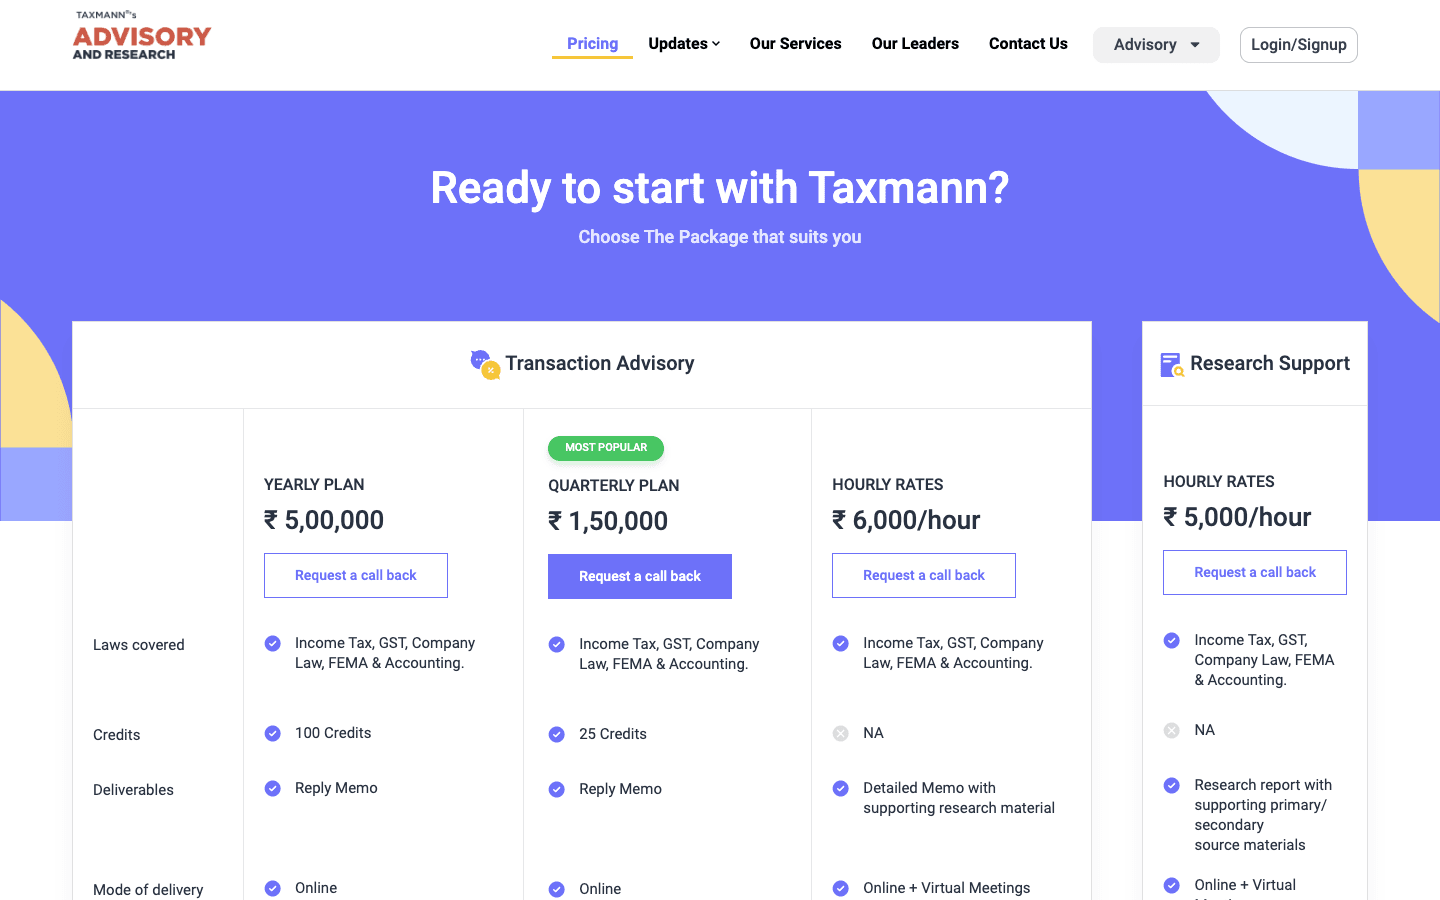
Task: Request a call back for Quarterly Plan
Action: tap(640, 577)
